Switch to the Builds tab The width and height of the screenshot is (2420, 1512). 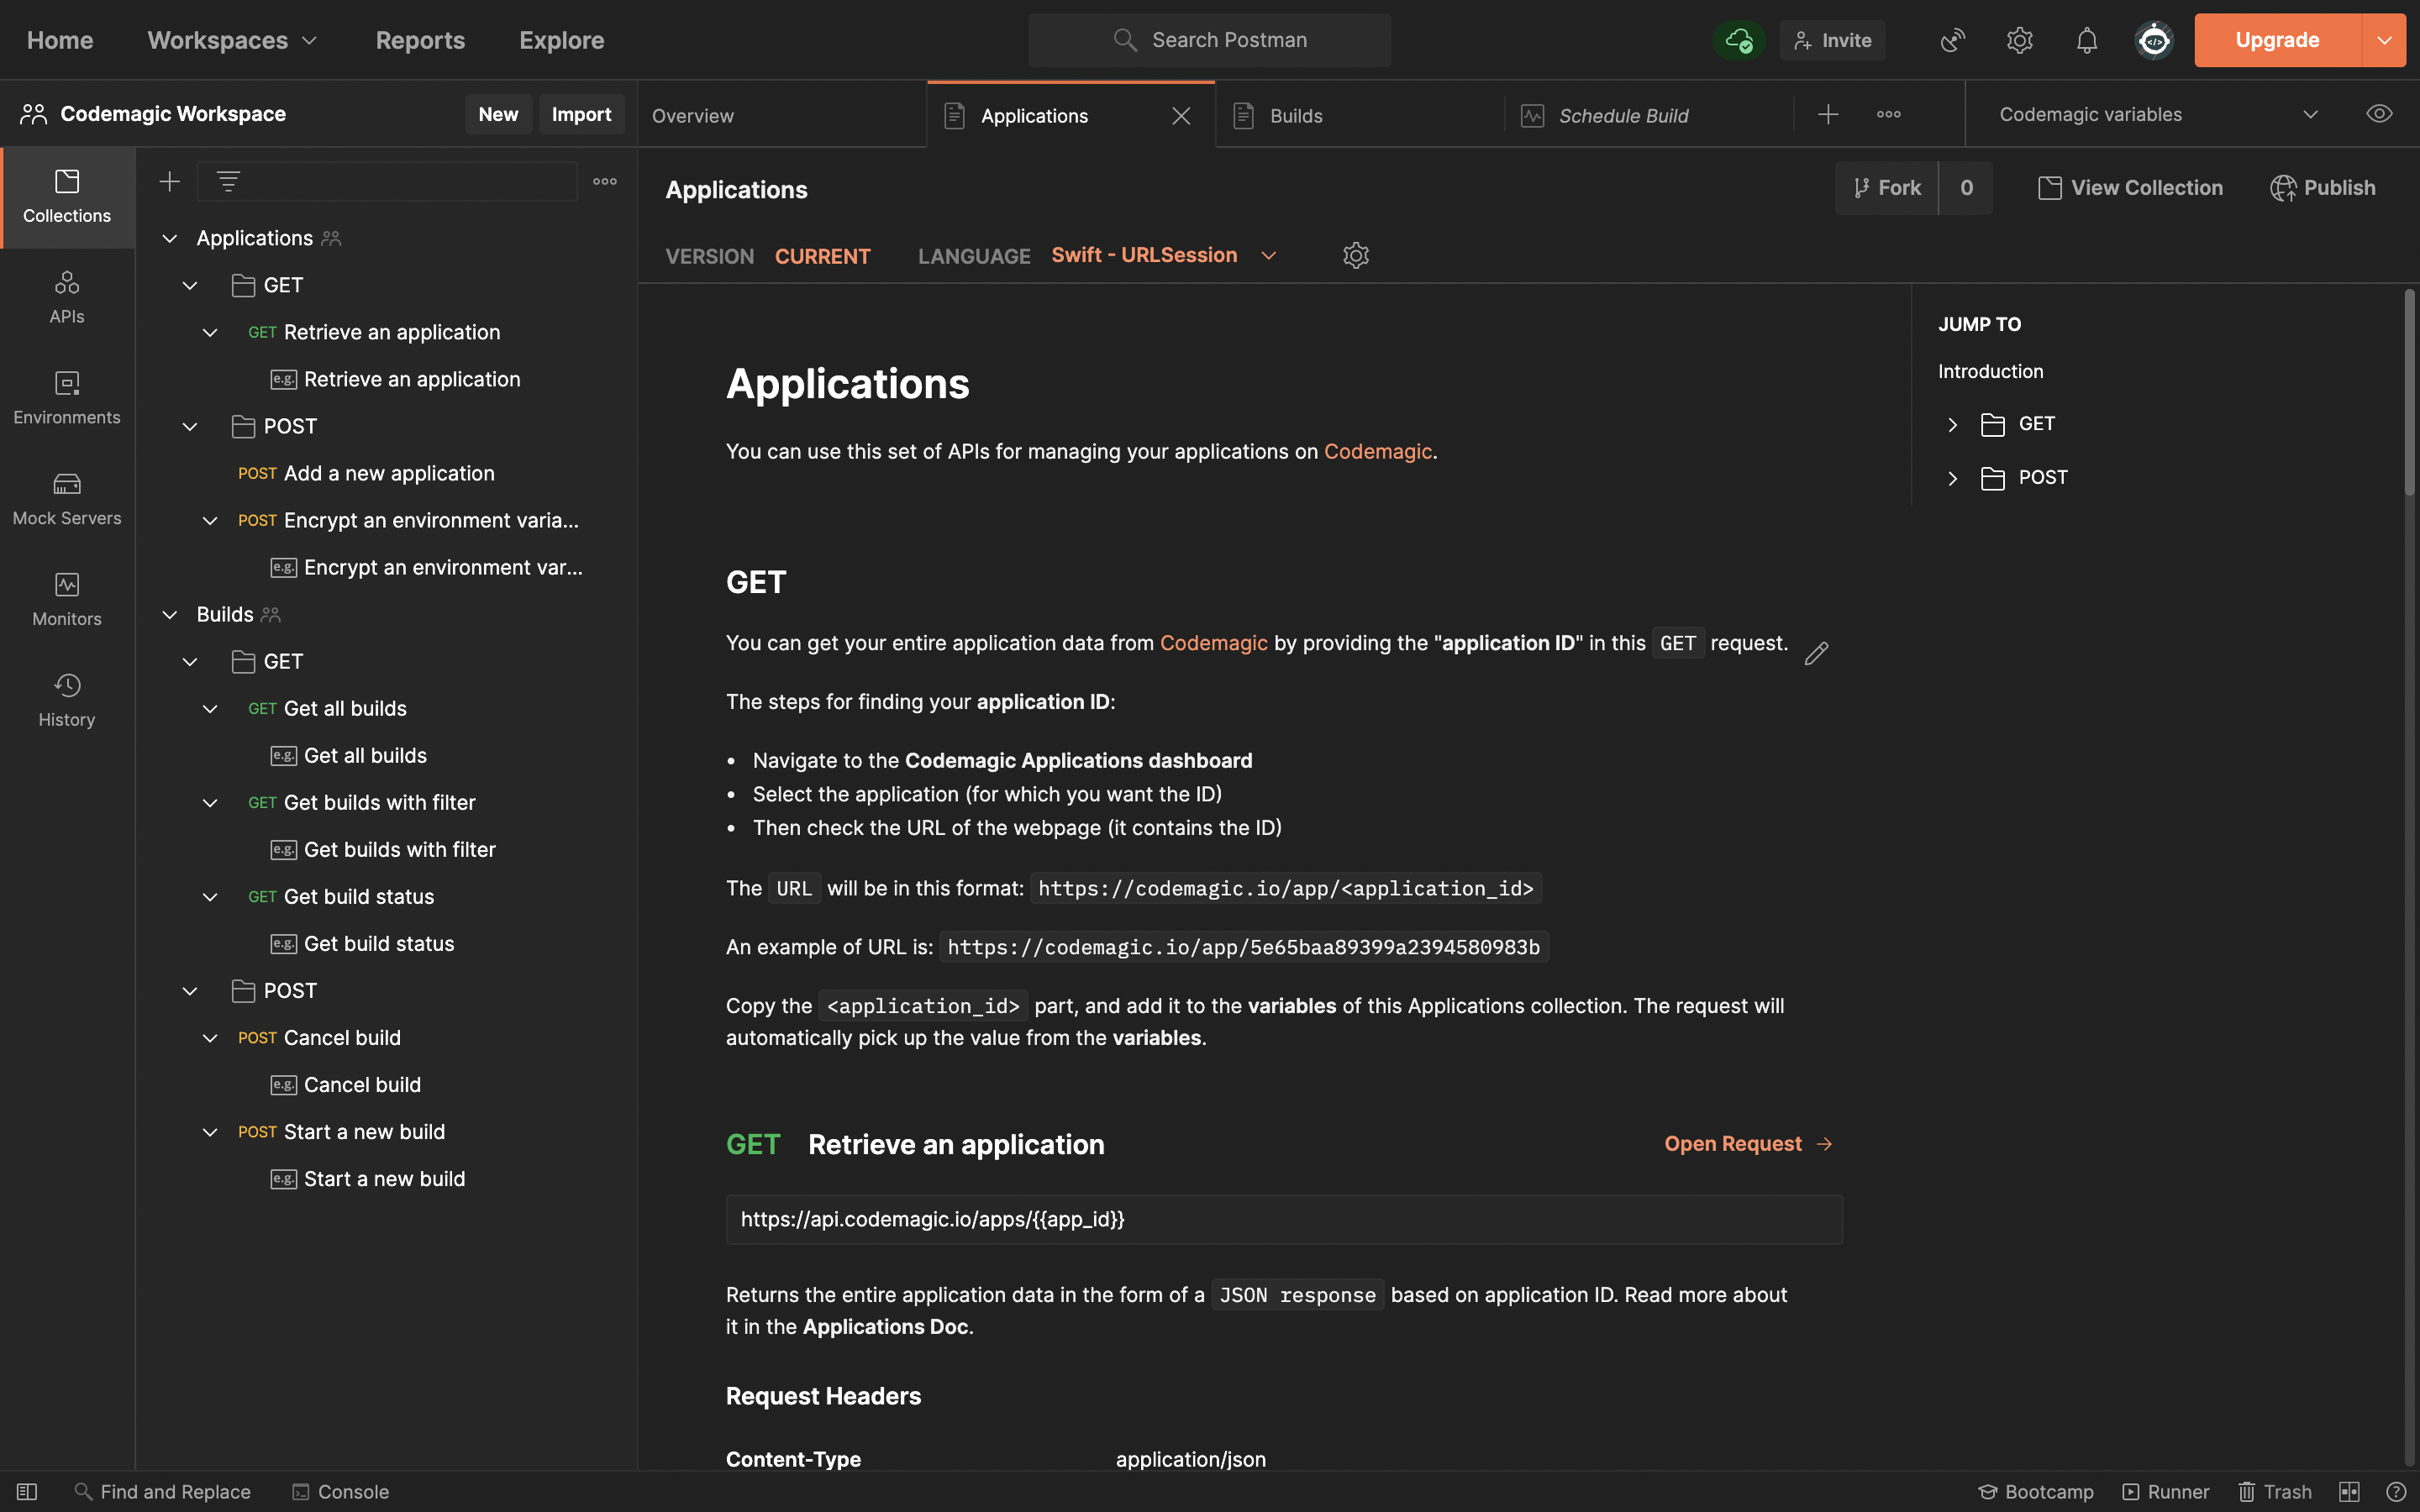click(x=1295, y=116)
